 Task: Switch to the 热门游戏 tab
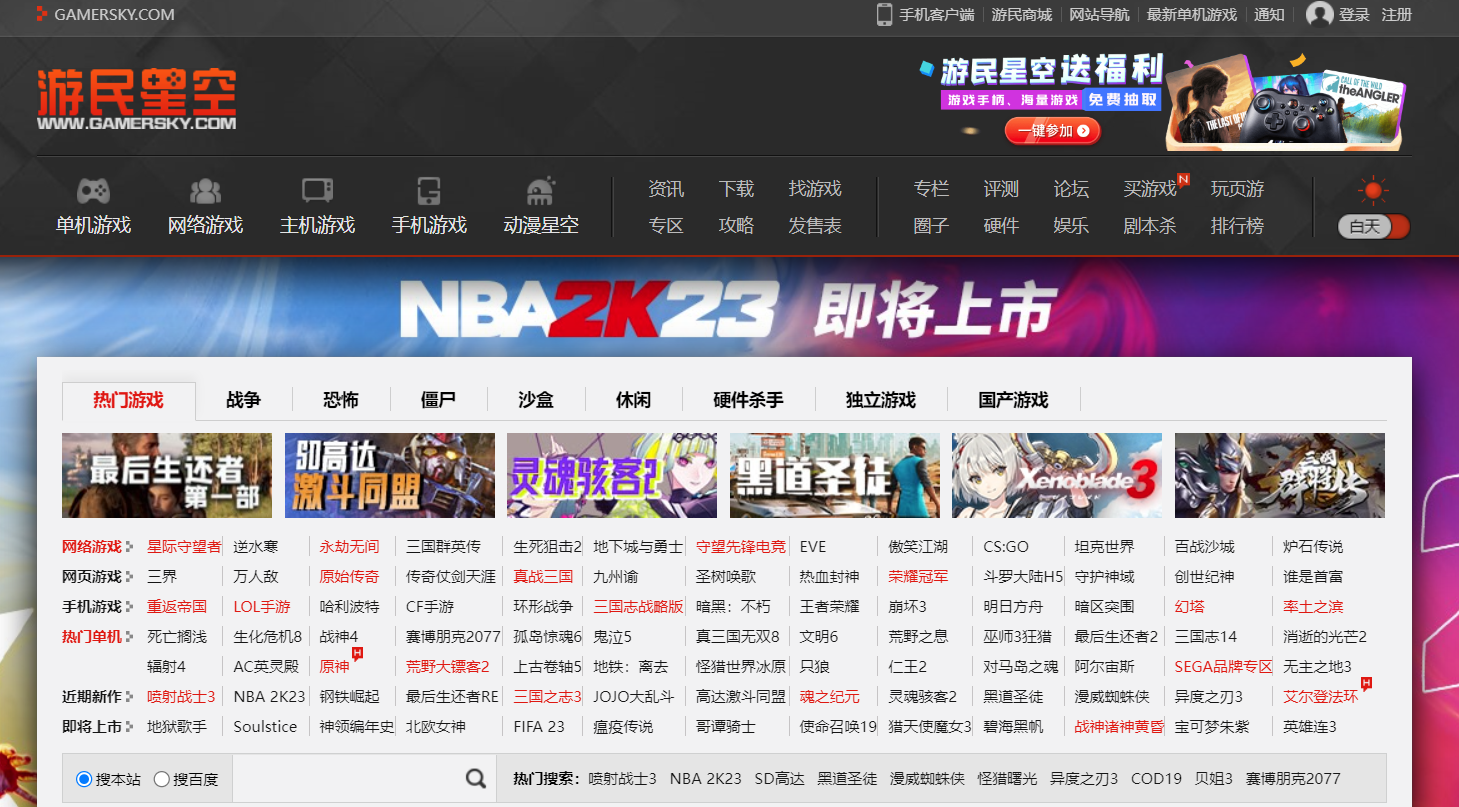point(129,400)
